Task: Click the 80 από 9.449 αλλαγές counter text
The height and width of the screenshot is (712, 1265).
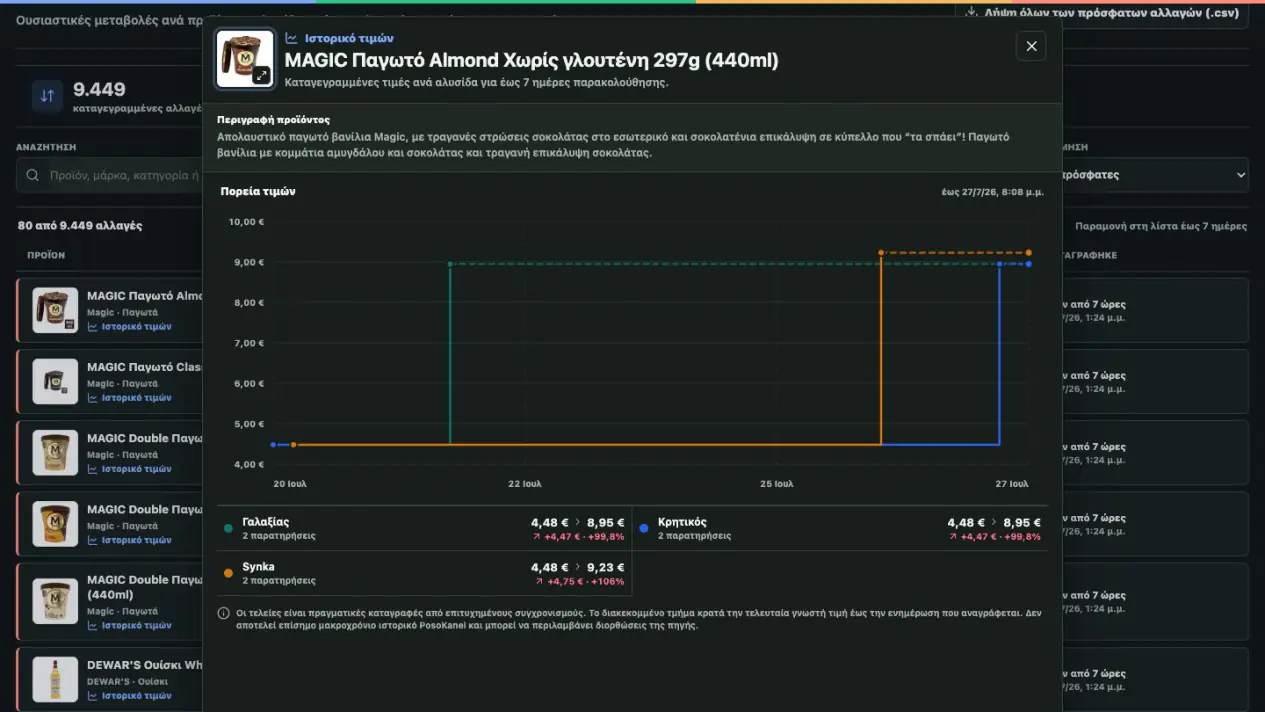Action: point(80,226)
